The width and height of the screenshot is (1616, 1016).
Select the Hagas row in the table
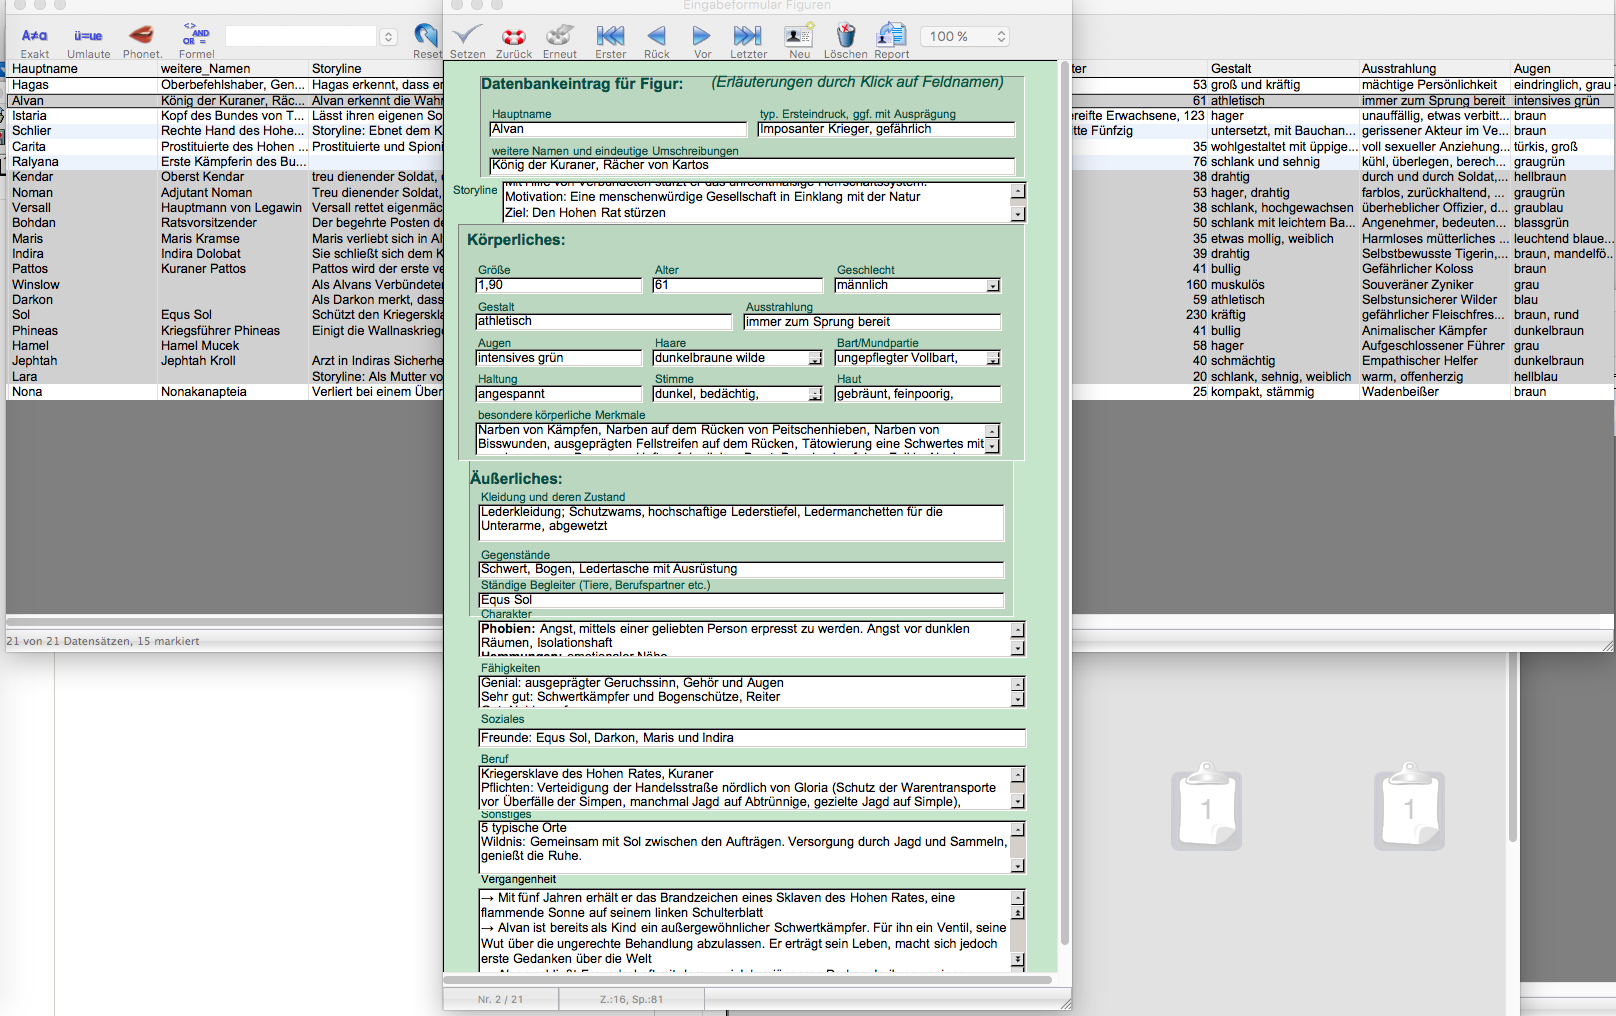click(225, 85)
